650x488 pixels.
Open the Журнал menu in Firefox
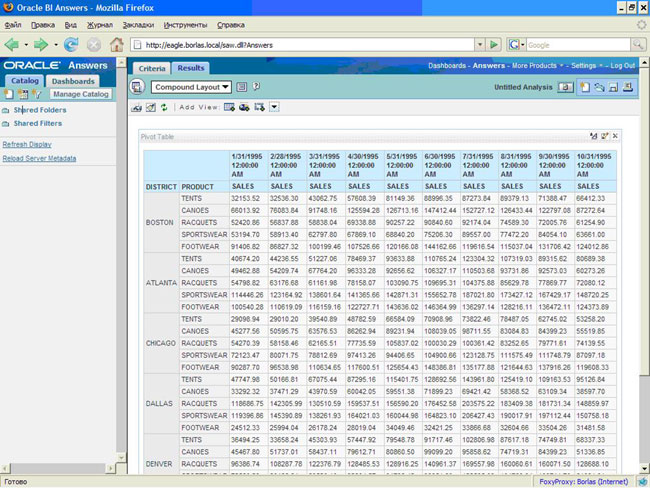100,24
